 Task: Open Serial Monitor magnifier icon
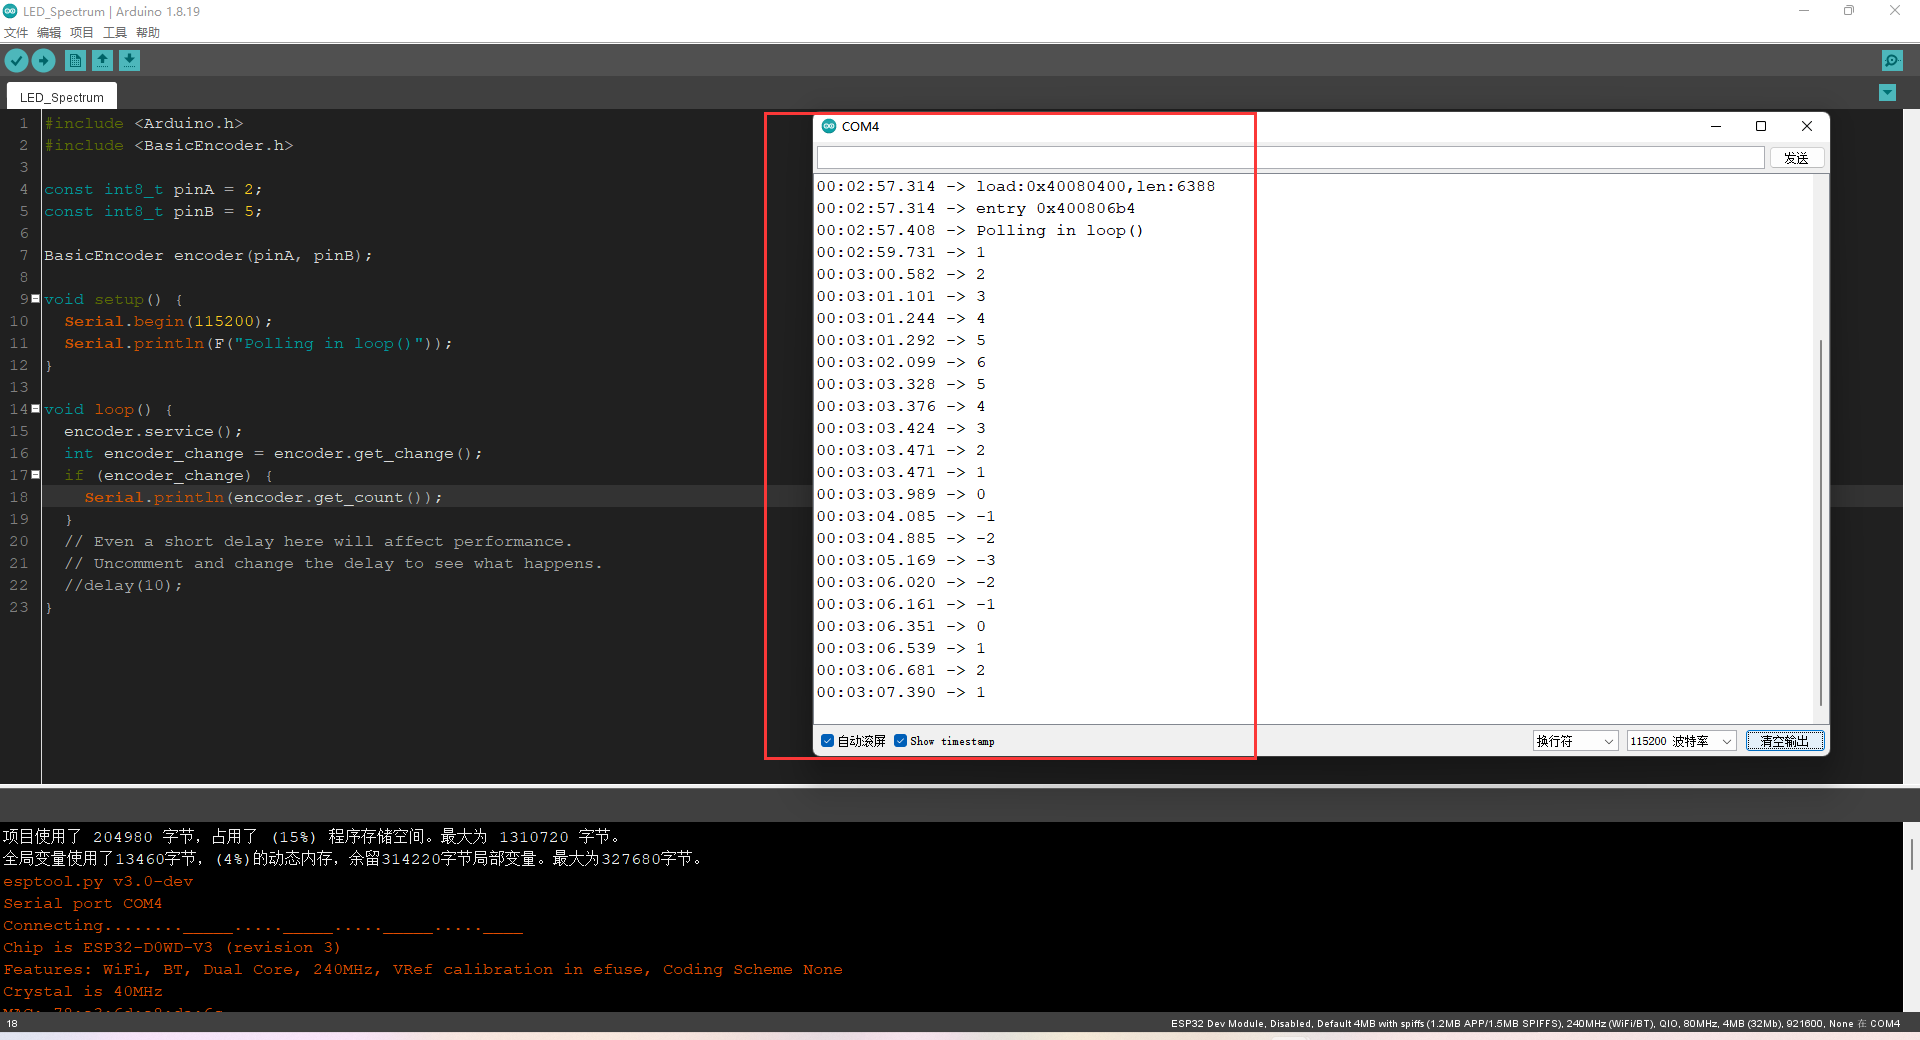(x=1891, y=61)
